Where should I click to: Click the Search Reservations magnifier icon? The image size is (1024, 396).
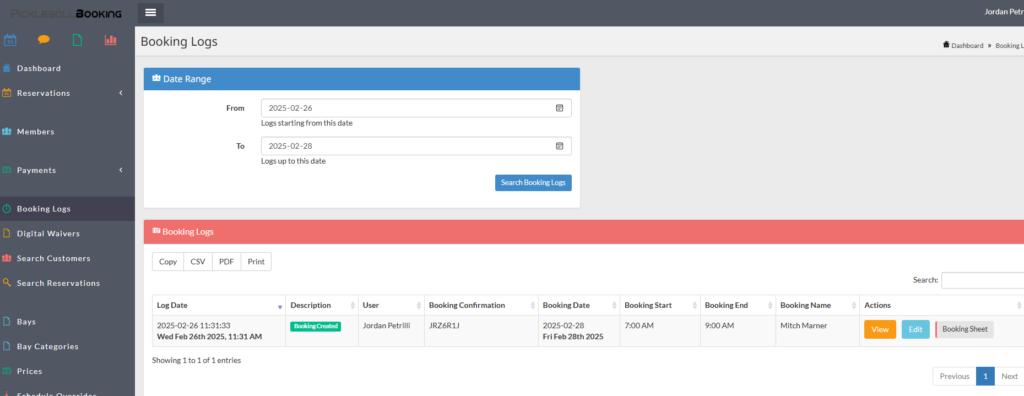[x=7, y=283]
